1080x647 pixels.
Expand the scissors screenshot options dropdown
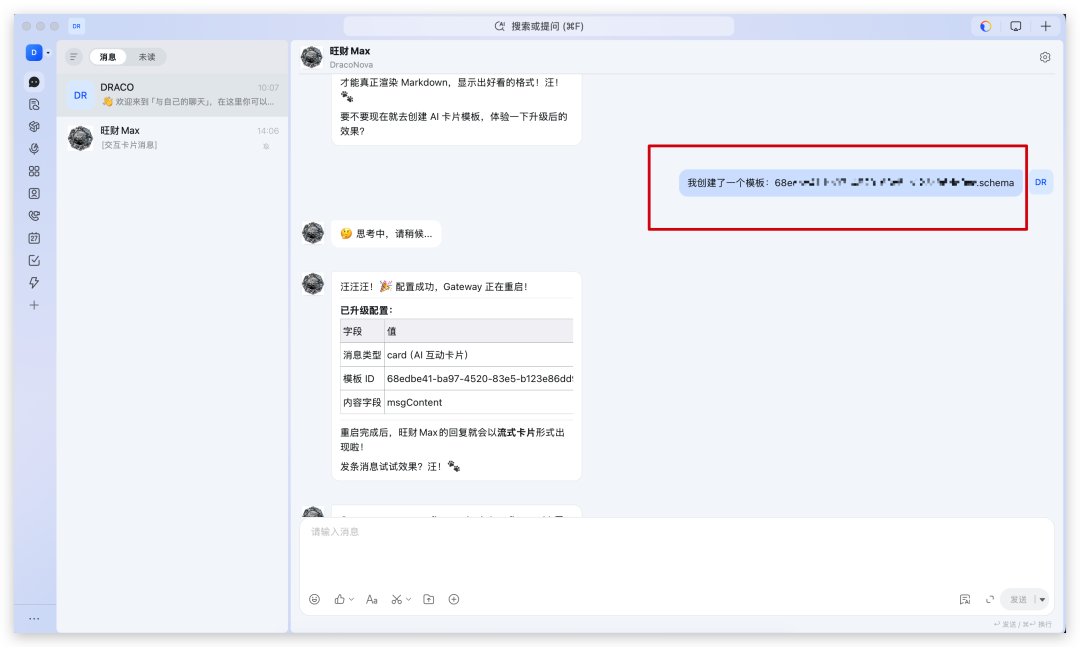click(408, 599)
